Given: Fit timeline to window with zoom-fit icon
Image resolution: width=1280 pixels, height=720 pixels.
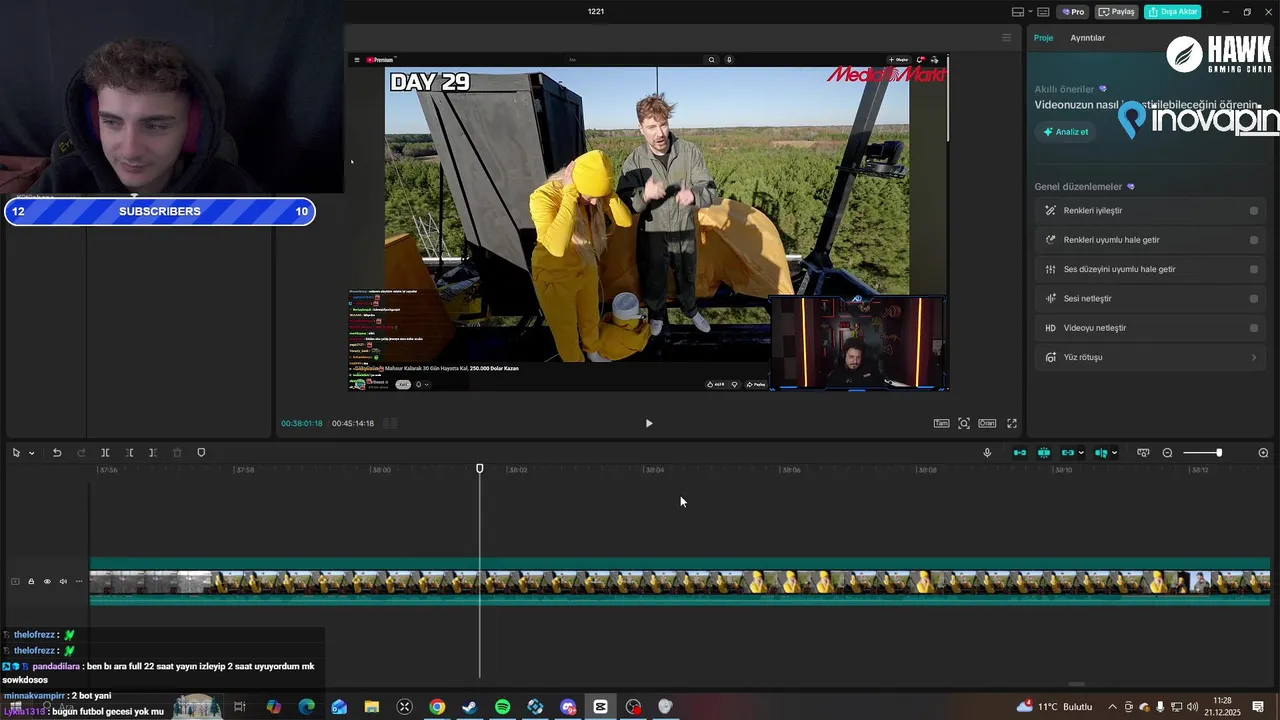Looking at the screenshot, I should coord(1143,453).
